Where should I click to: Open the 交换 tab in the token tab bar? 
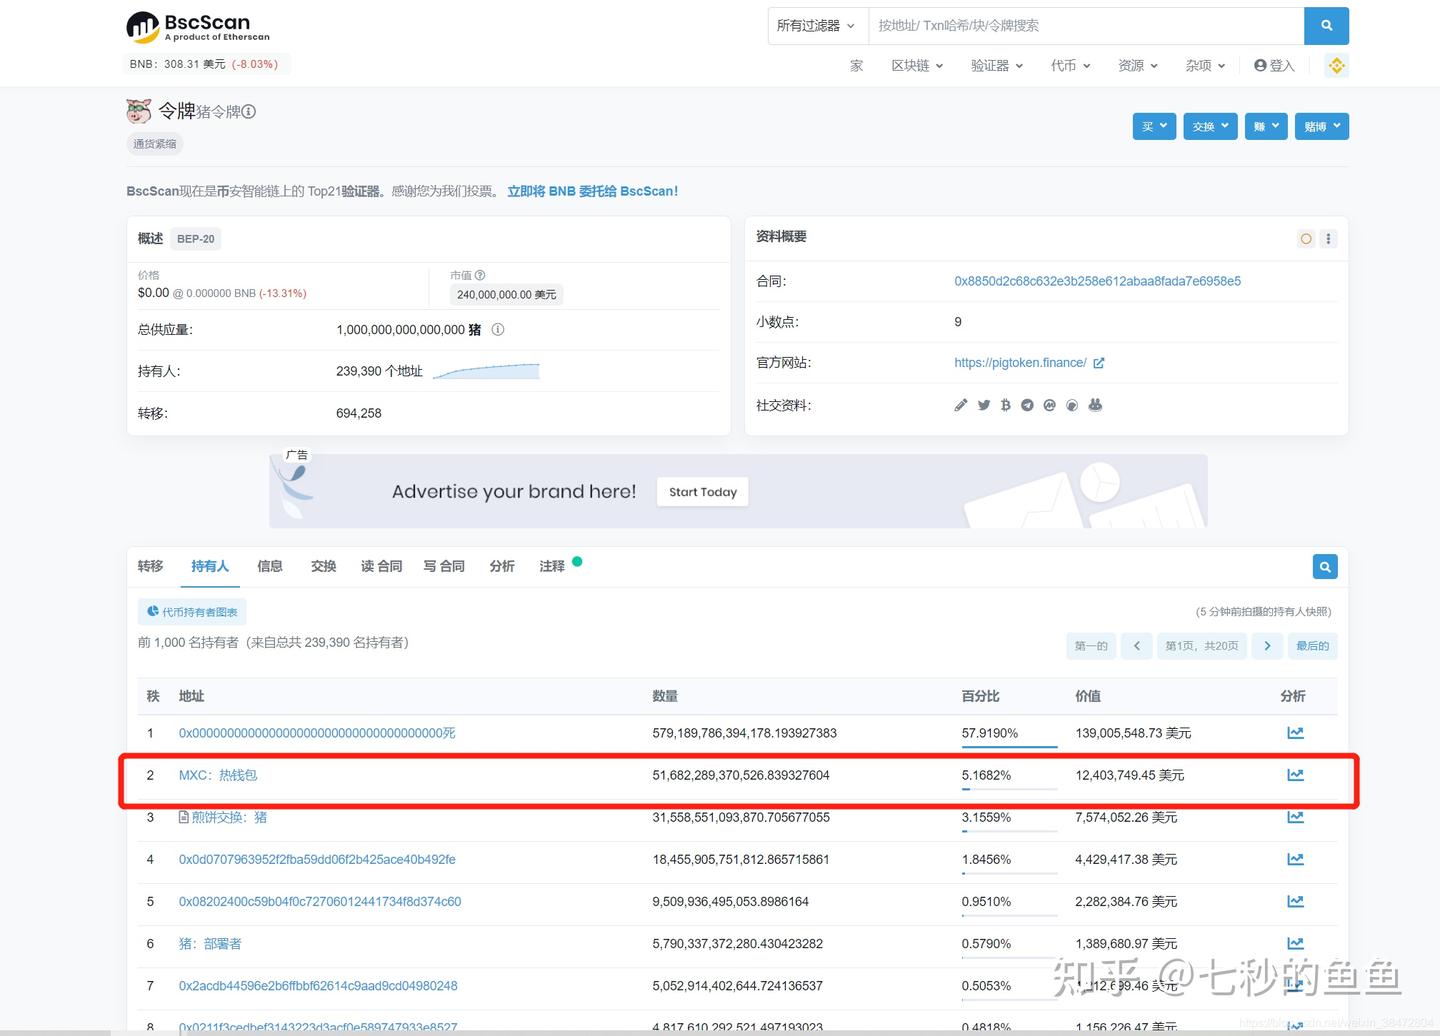pyautogui.click(x=323, y=566)
